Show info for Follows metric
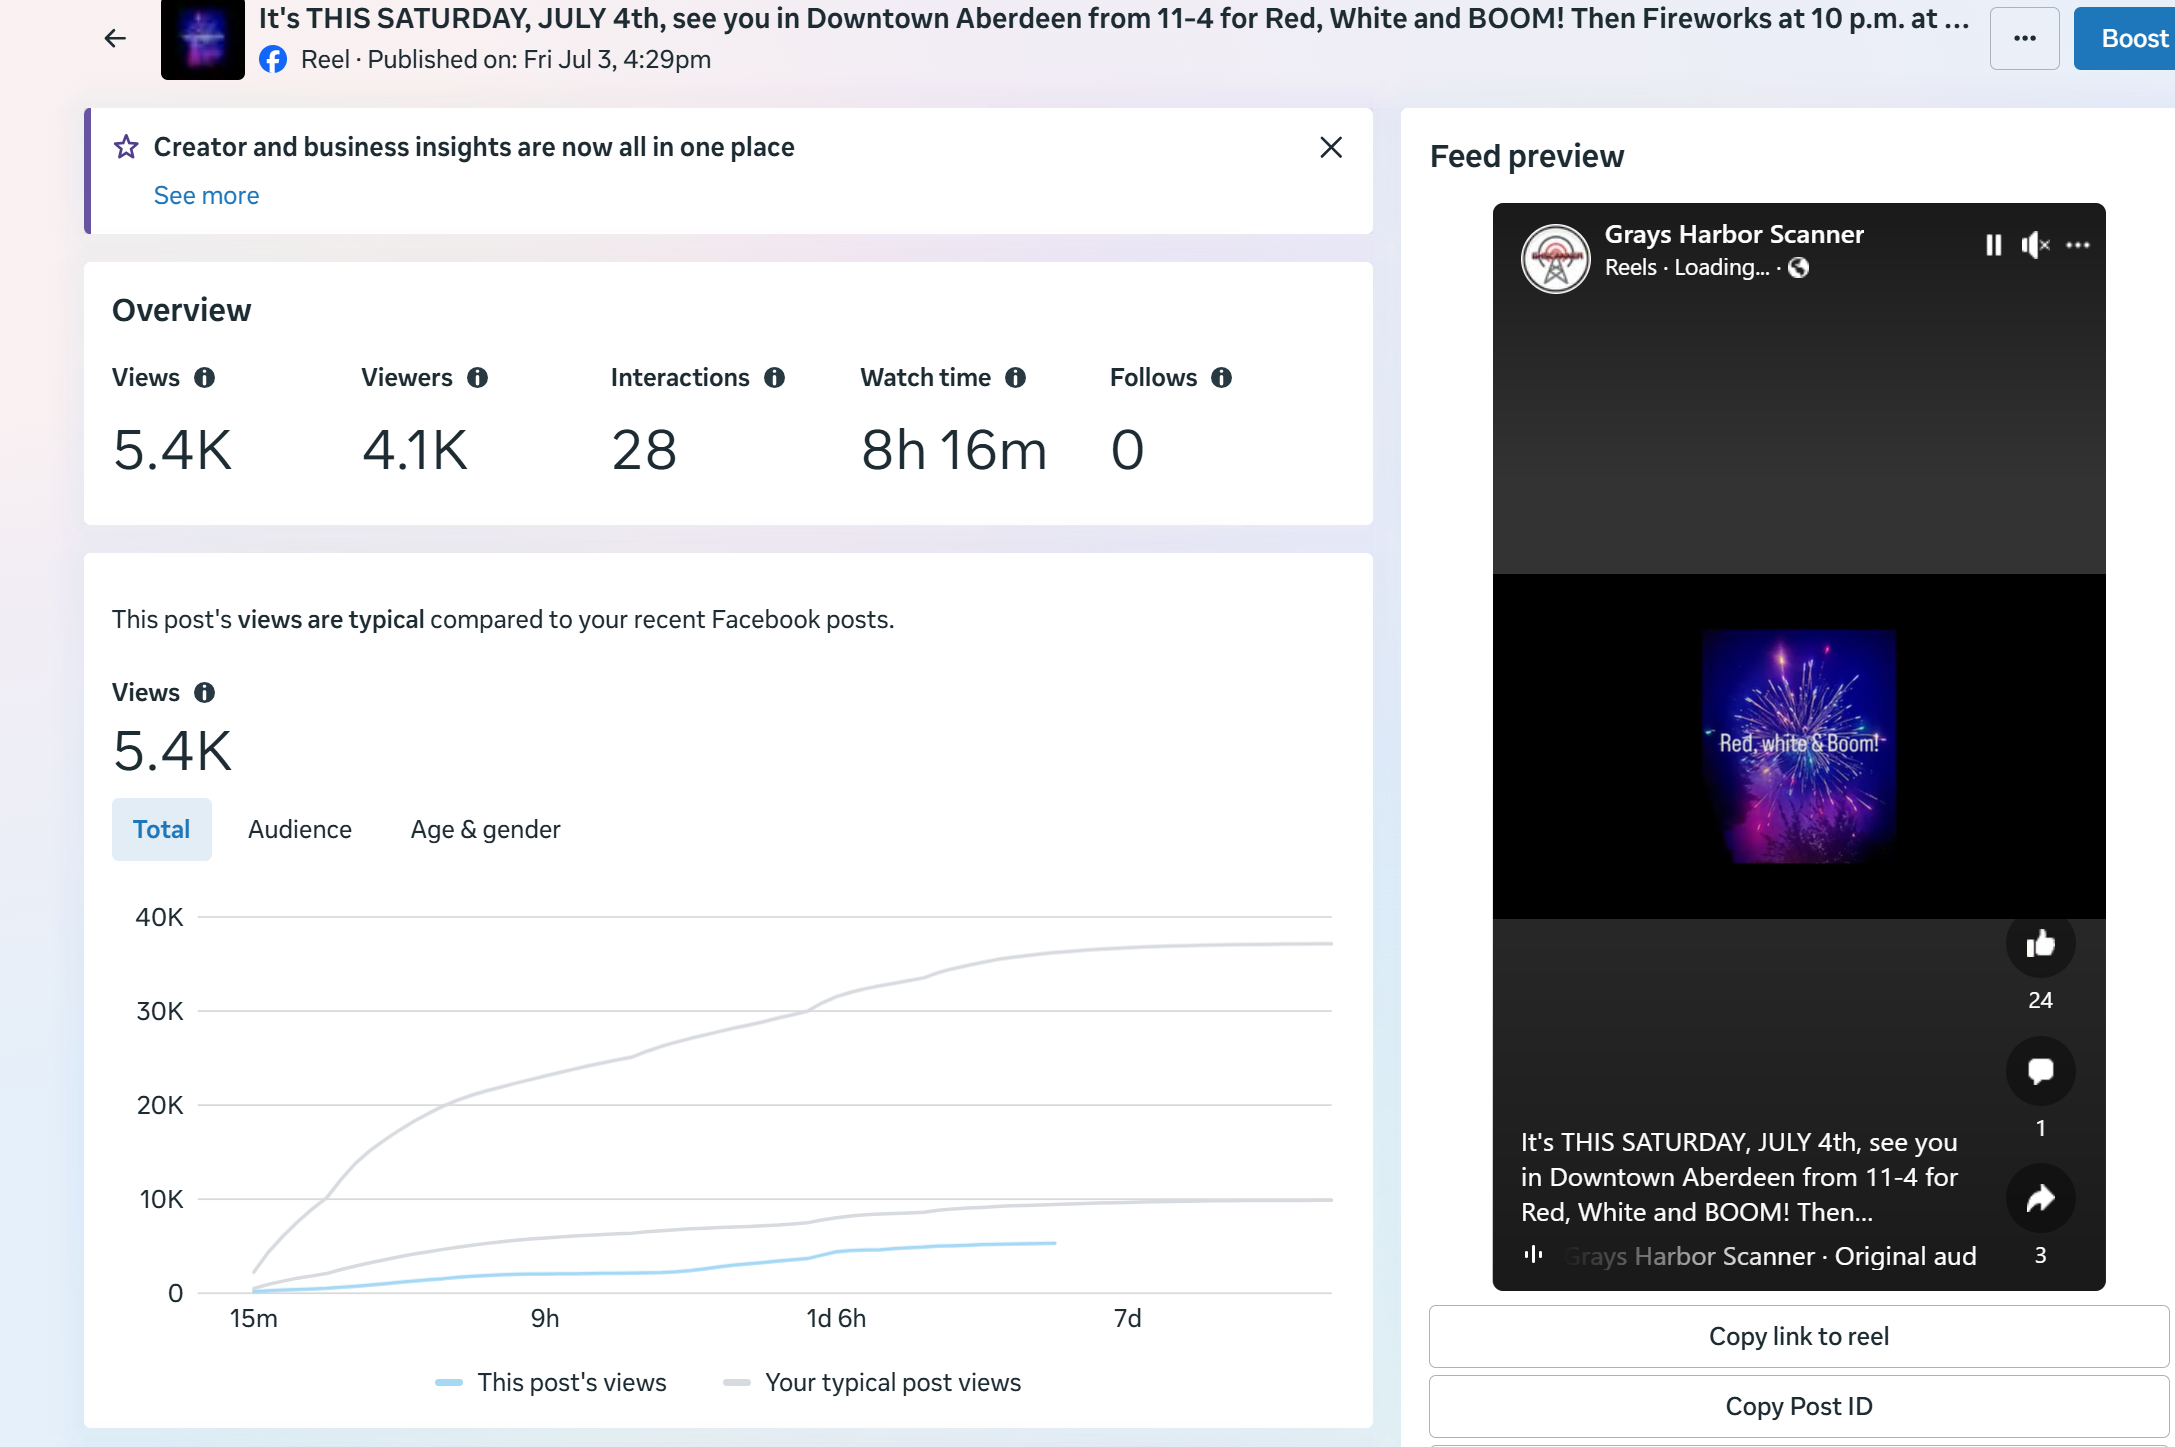This screenshot has height=1447, width=2175. (x=1221, y=377)
